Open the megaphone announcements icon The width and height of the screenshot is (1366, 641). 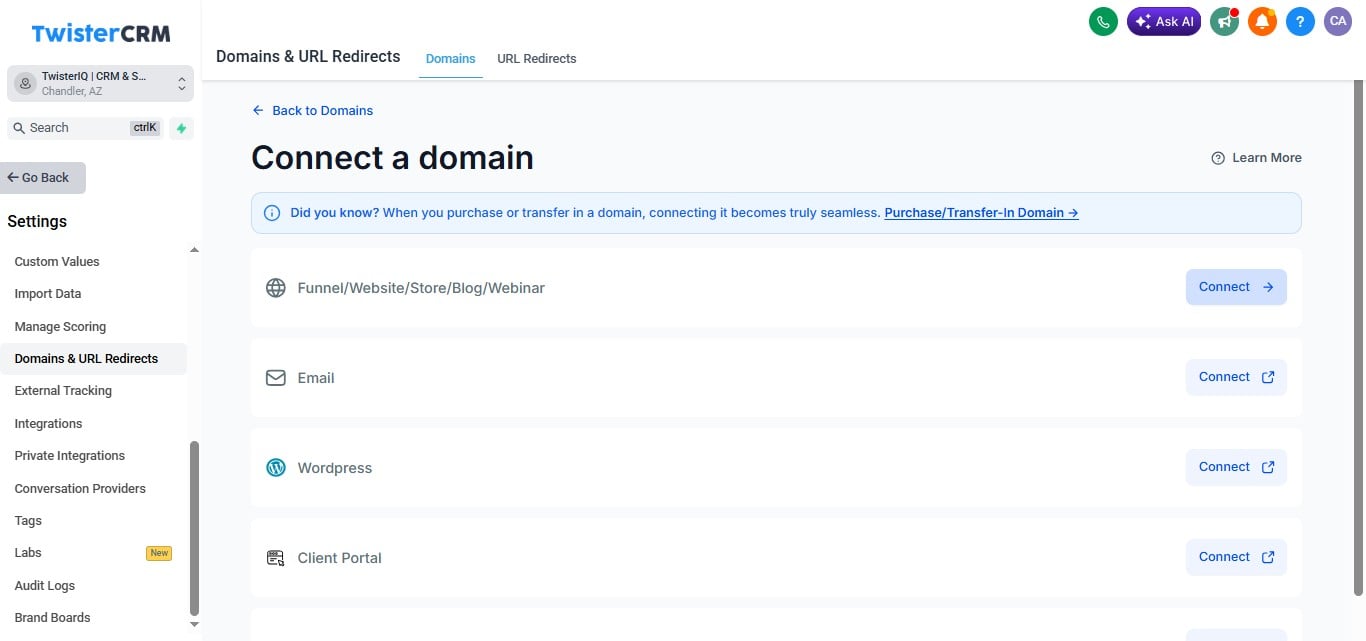1224,21
